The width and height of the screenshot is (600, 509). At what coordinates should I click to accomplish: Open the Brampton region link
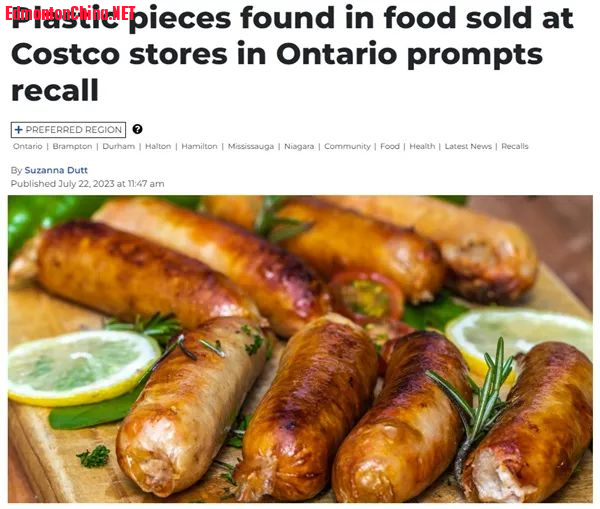point(72,146)
